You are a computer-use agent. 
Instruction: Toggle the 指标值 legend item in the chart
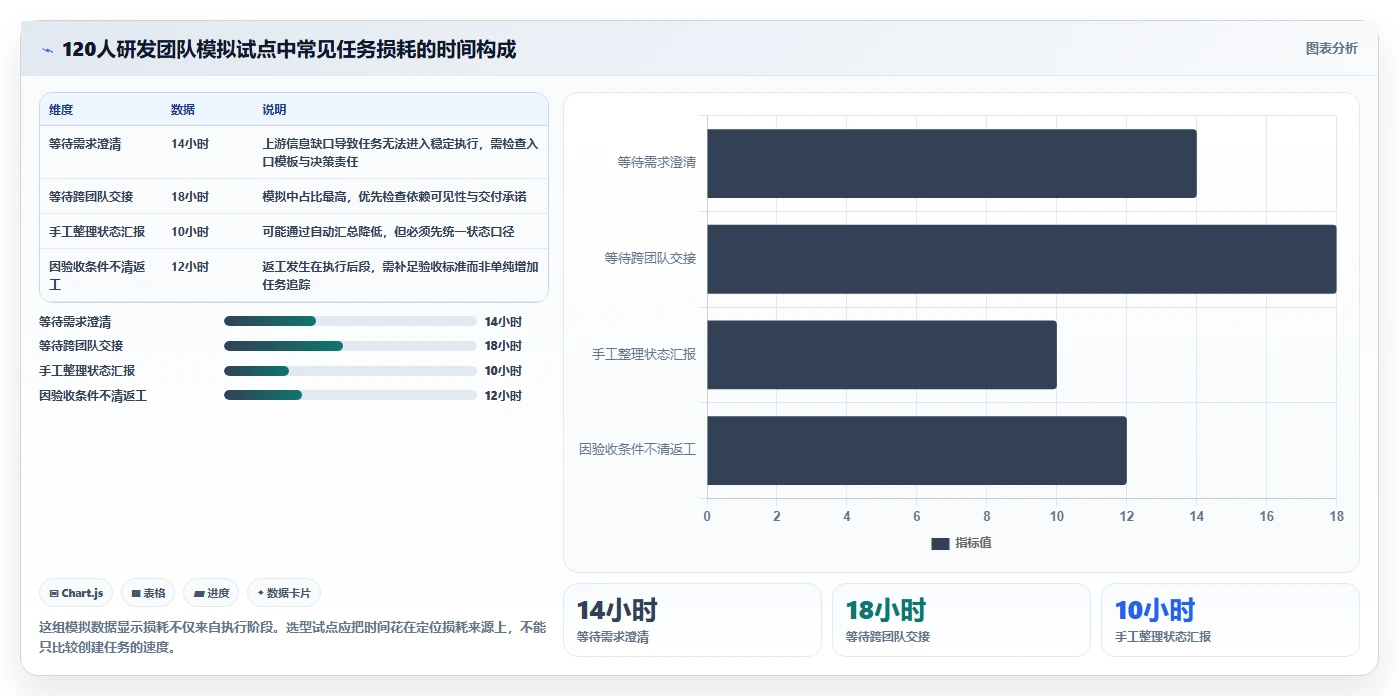[x=961, y=543]
